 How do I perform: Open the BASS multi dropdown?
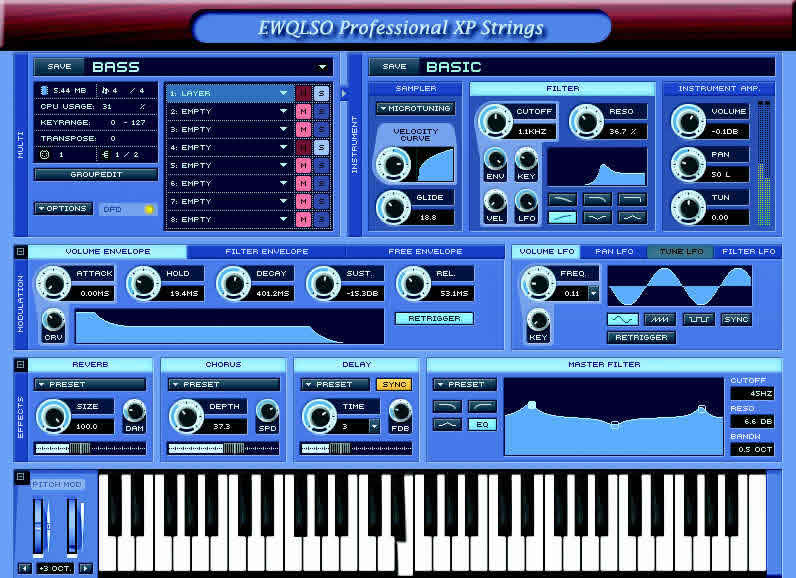coord(322,67)
